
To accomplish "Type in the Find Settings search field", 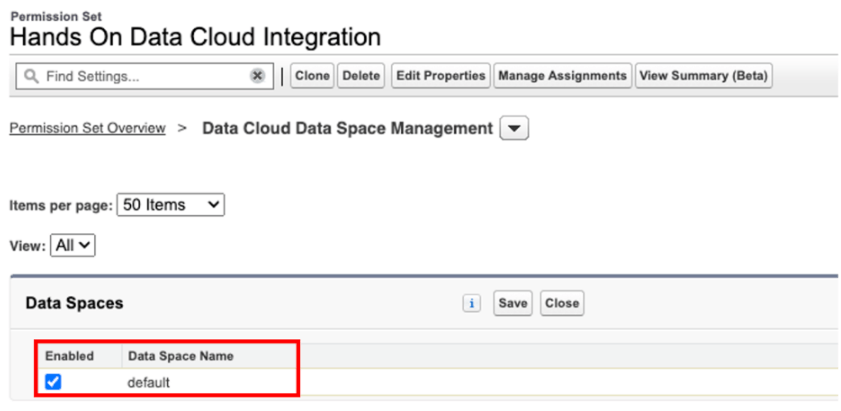I will 140,76.
